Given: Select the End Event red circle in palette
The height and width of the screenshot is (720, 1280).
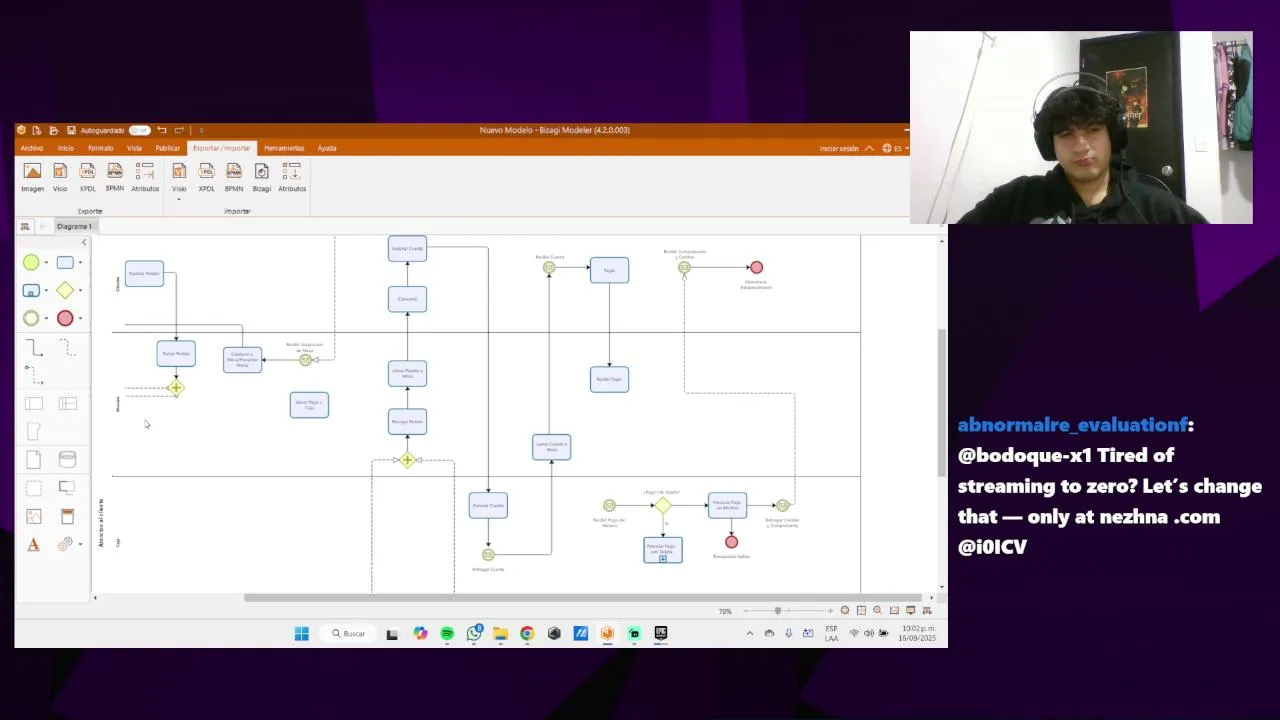Looking at the screenshot, I should click(x=65, y=318).
